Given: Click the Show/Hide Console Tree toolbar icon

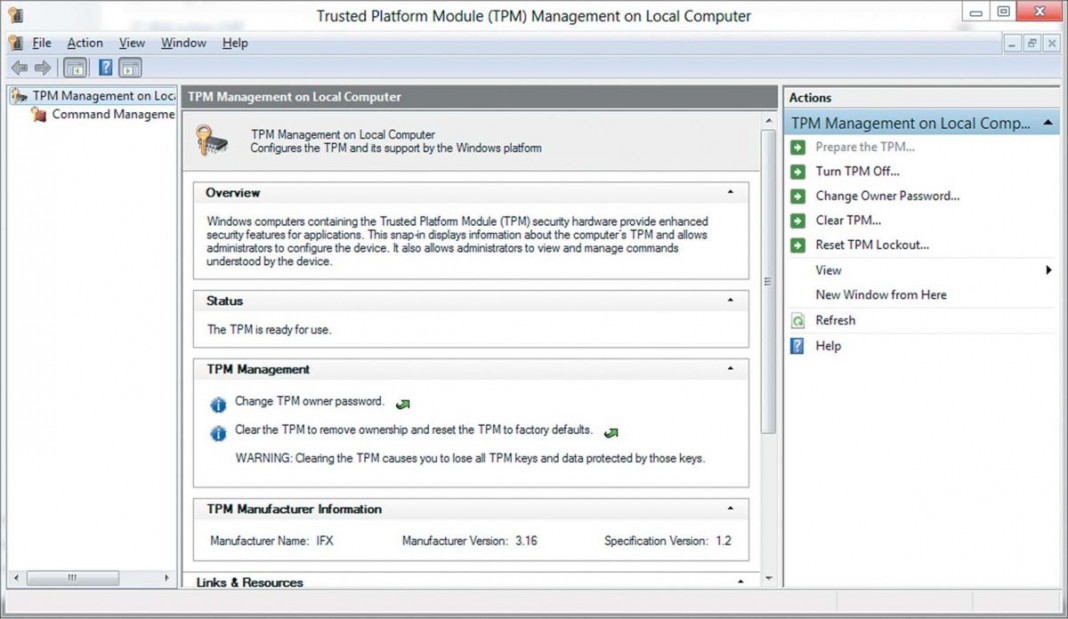Looking at the screenshot, I should tap(74, 68).
